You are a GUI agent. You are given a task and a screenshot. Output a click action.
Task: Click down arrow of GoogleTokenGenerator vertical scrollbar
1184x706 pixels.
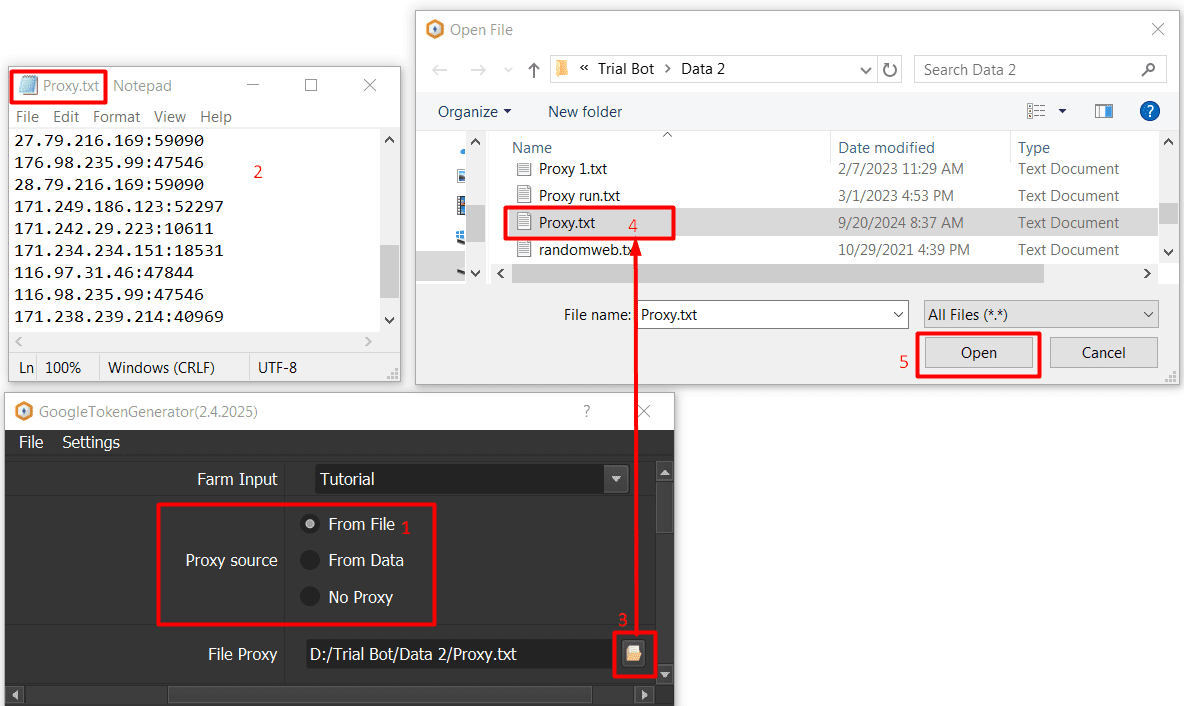(x=664, y=674)
